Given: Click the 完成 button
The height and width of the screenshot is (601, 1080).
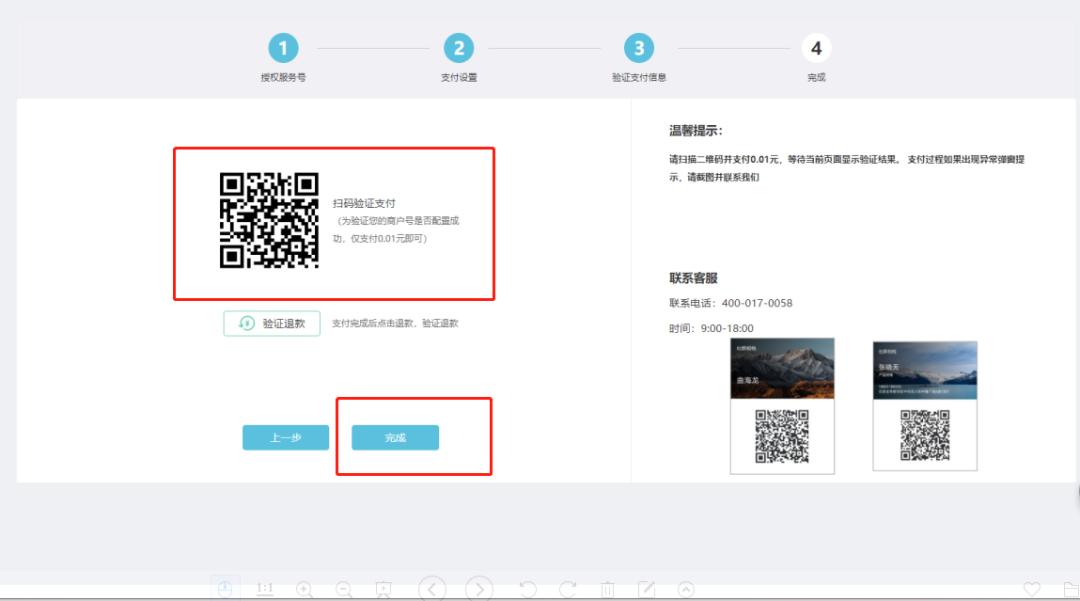Looking at the screenshot, I should point(395,437).
